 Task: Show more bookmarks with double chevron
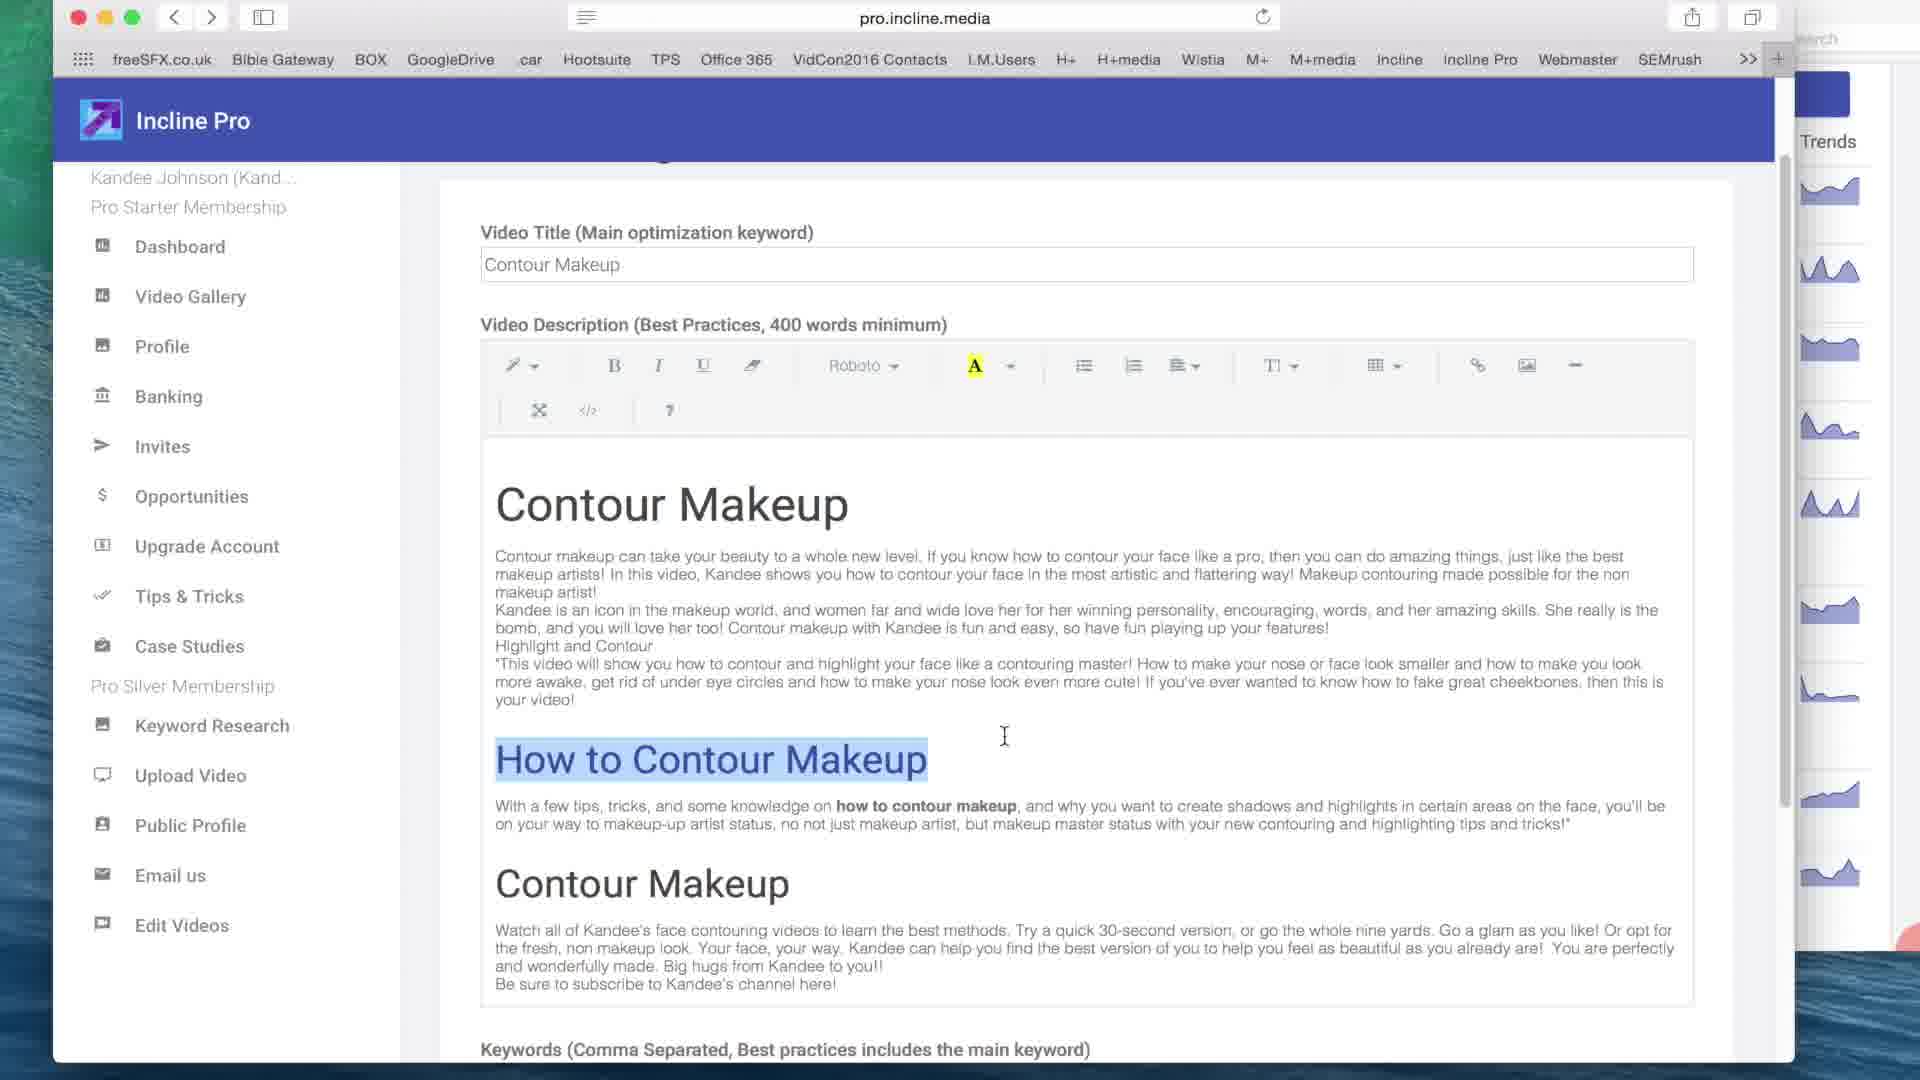tap(1747, 59)
